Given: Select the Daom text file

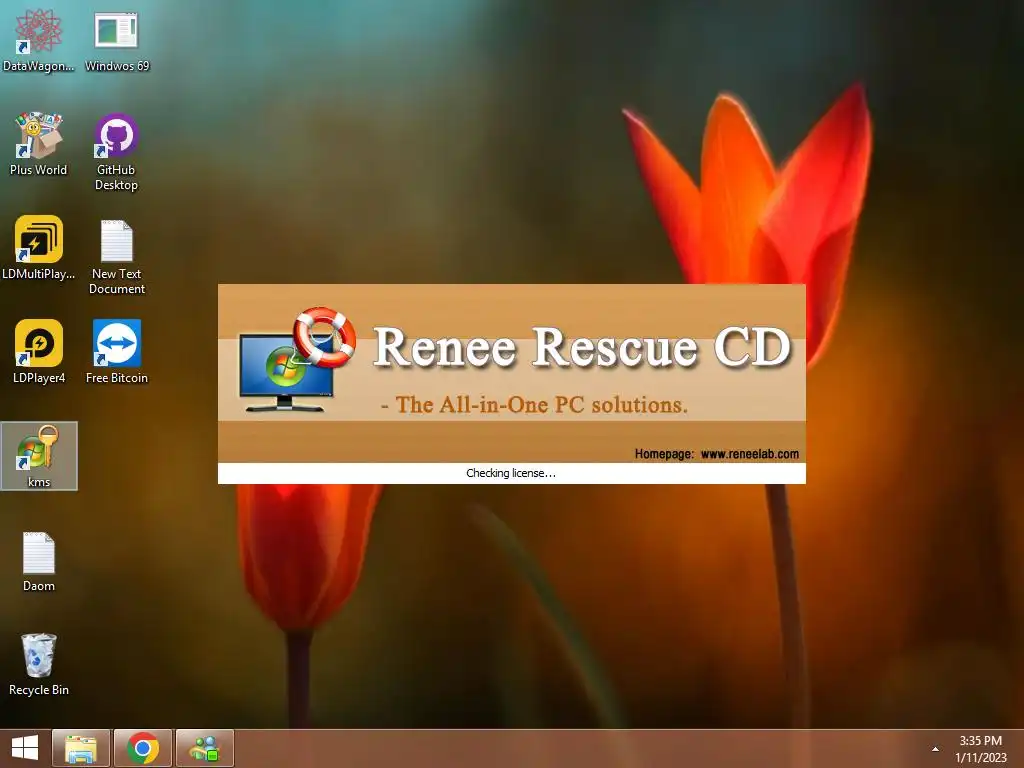Looking at the screenshot, I should coord(39,560).
